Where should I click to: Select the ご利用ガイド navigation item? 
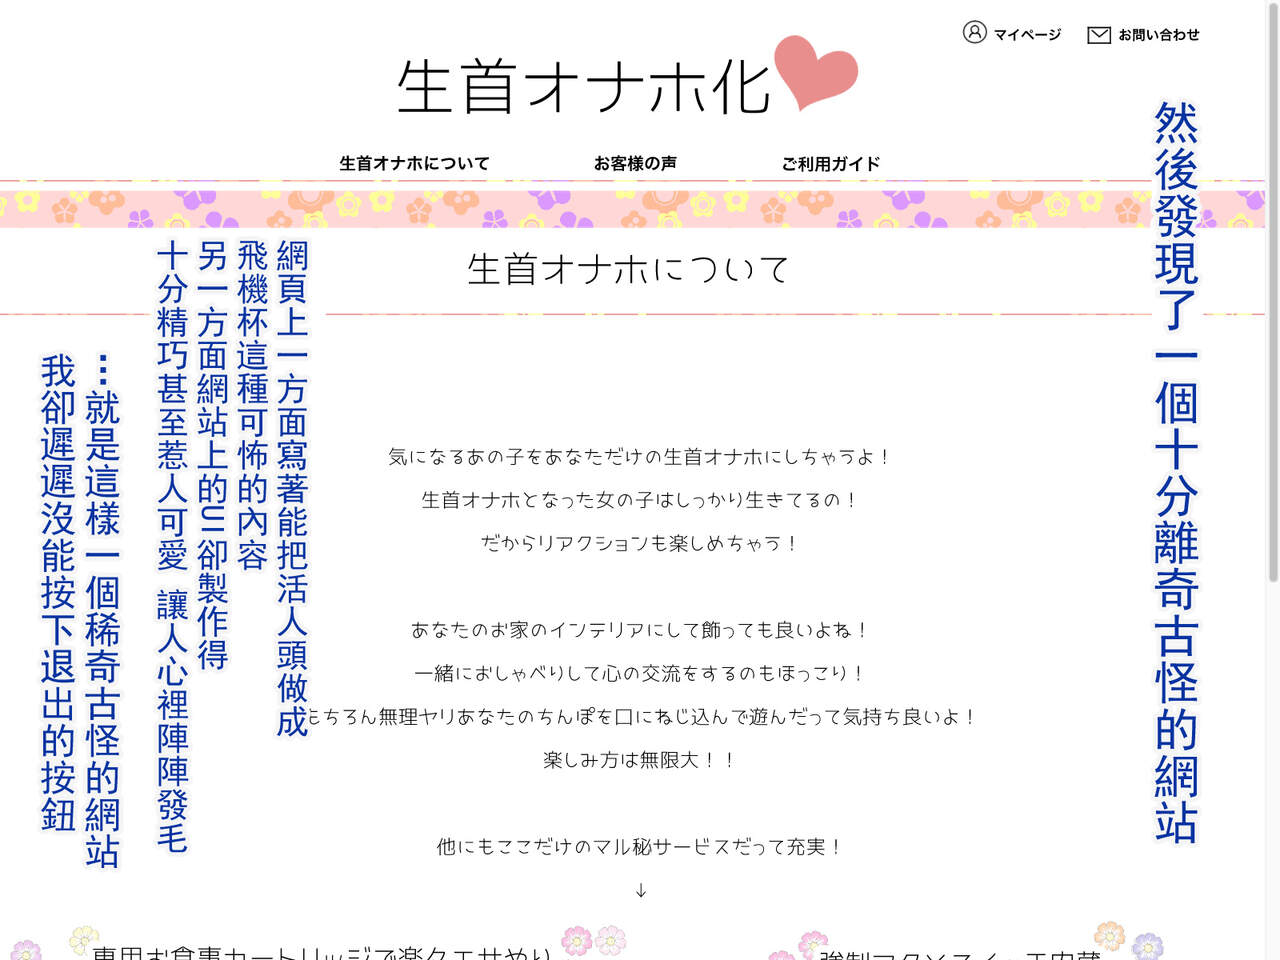831,164
